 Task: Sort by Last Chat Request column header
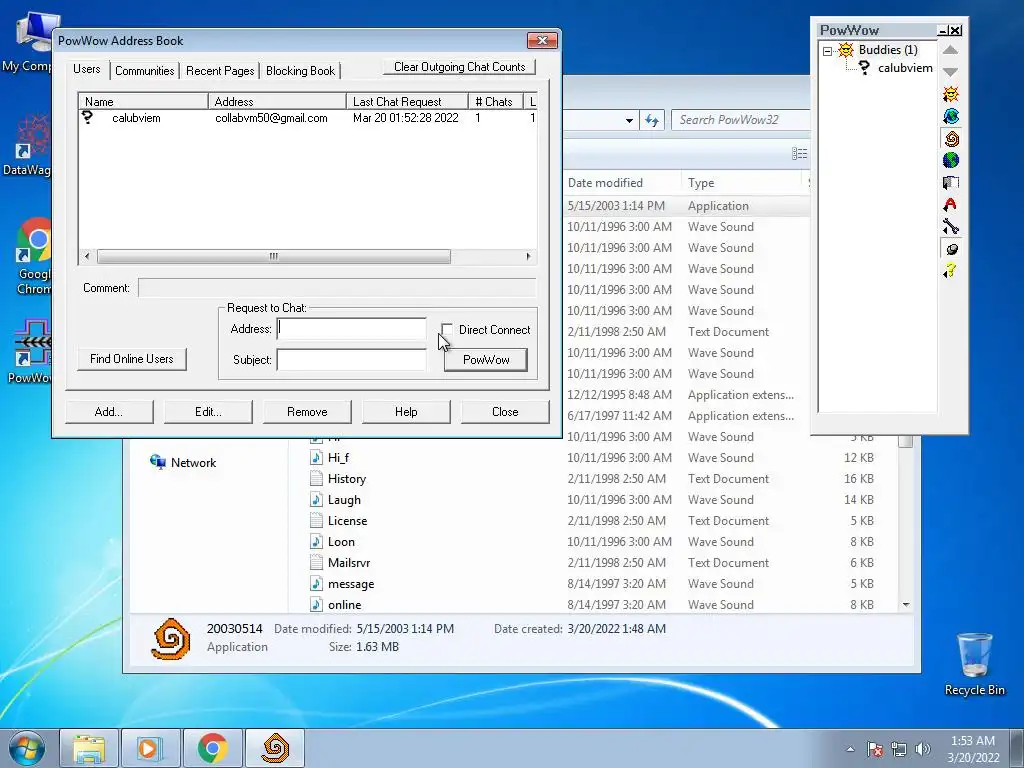coord(407,101)
